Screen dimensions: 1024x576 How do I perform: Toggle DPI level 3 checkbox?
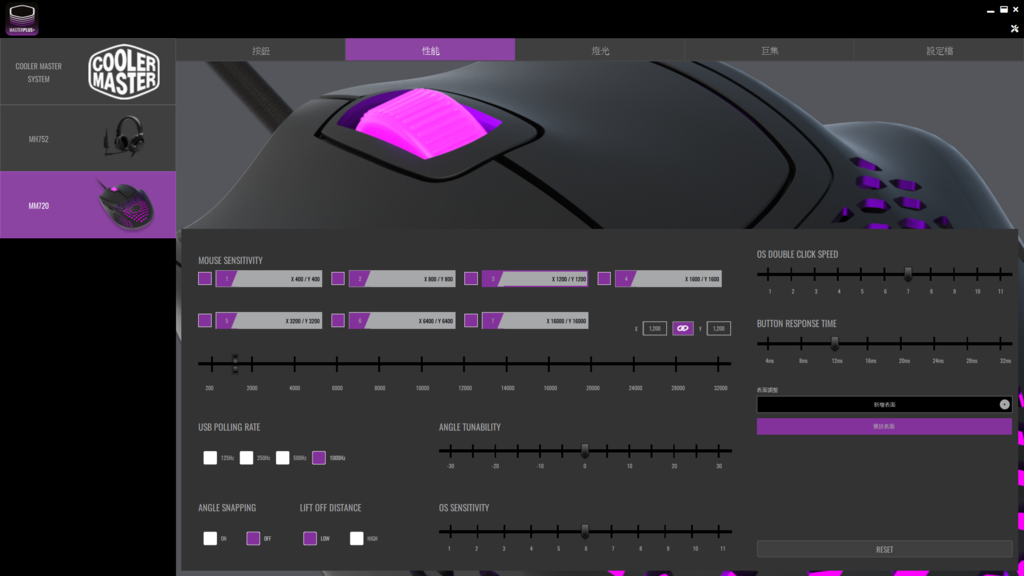[x=471, y=279]
